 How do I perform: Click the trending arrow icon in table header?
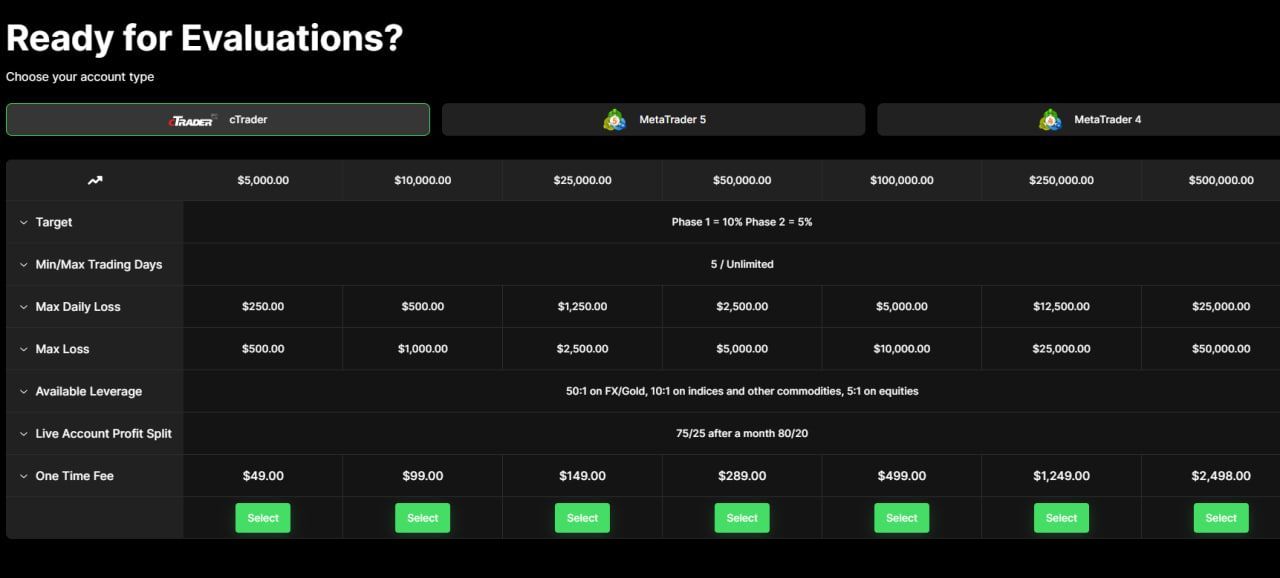[95, 180]
